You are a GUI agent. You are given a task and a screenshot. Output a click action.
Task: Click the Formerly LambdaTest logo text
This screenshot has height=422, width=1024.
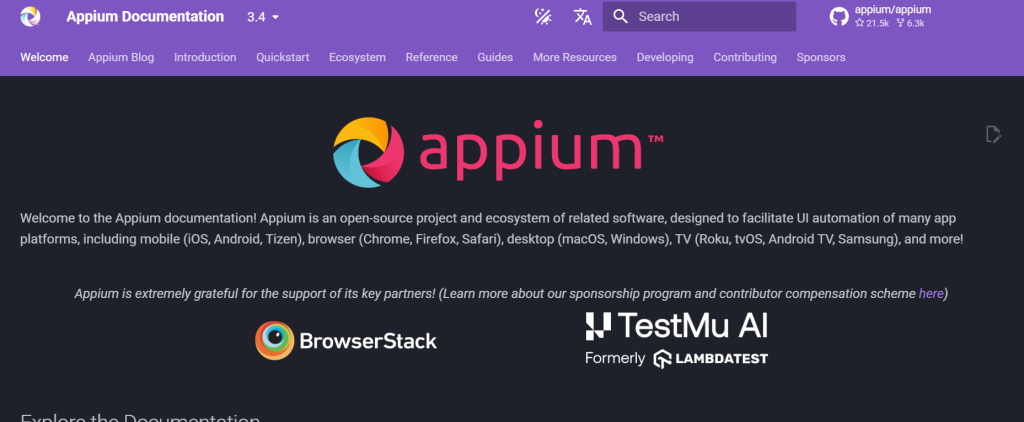click(677, 359)
